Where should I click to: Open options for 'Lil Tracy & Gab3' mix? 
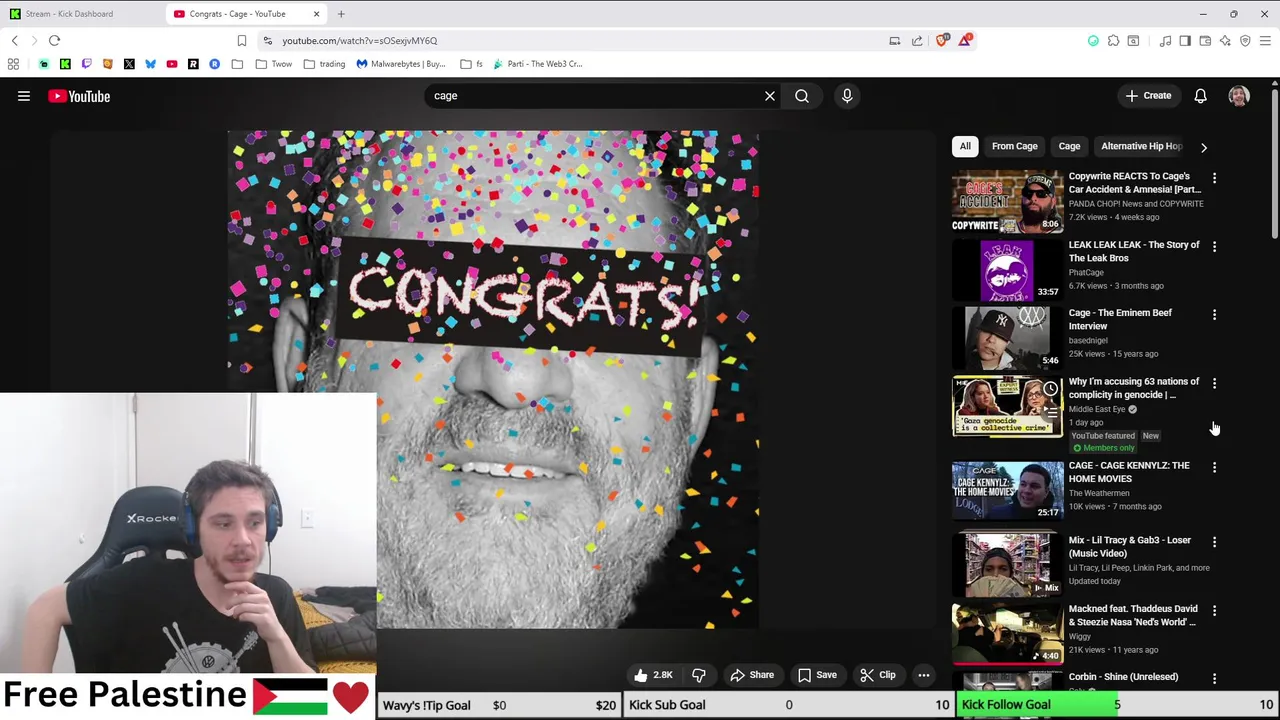[1214, 542]
